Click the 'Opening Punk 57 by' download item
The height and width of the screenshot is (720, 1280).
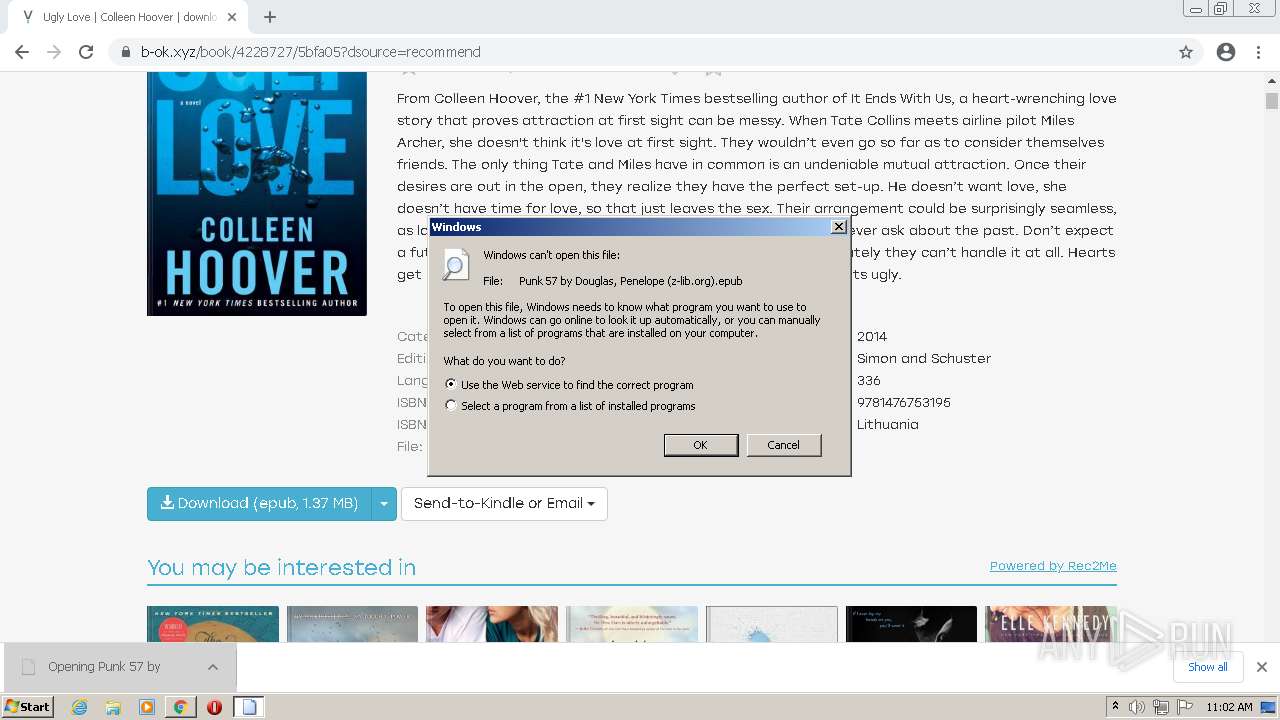(x=104, y=667)
